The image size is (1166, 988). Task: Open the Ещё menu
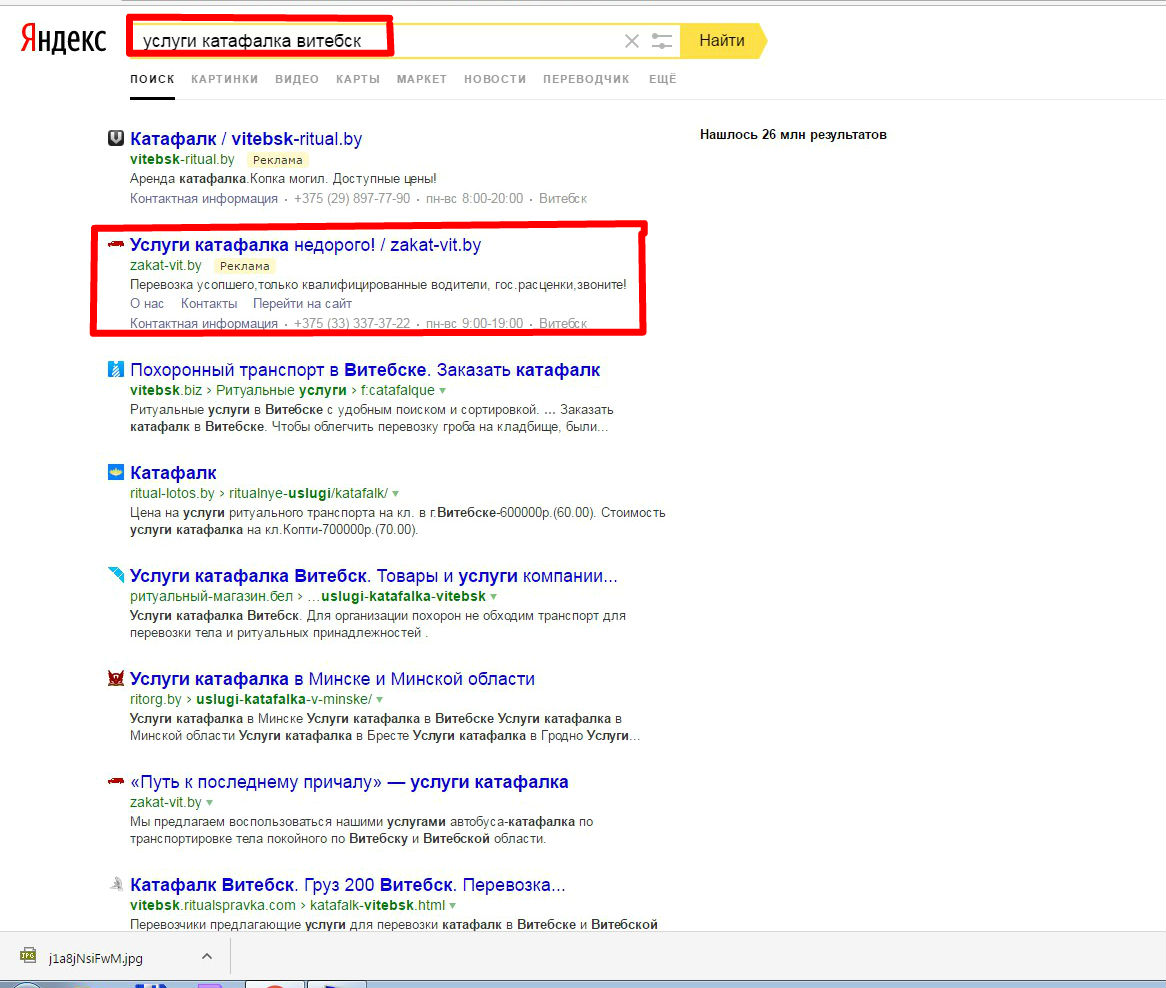(663, 79)
